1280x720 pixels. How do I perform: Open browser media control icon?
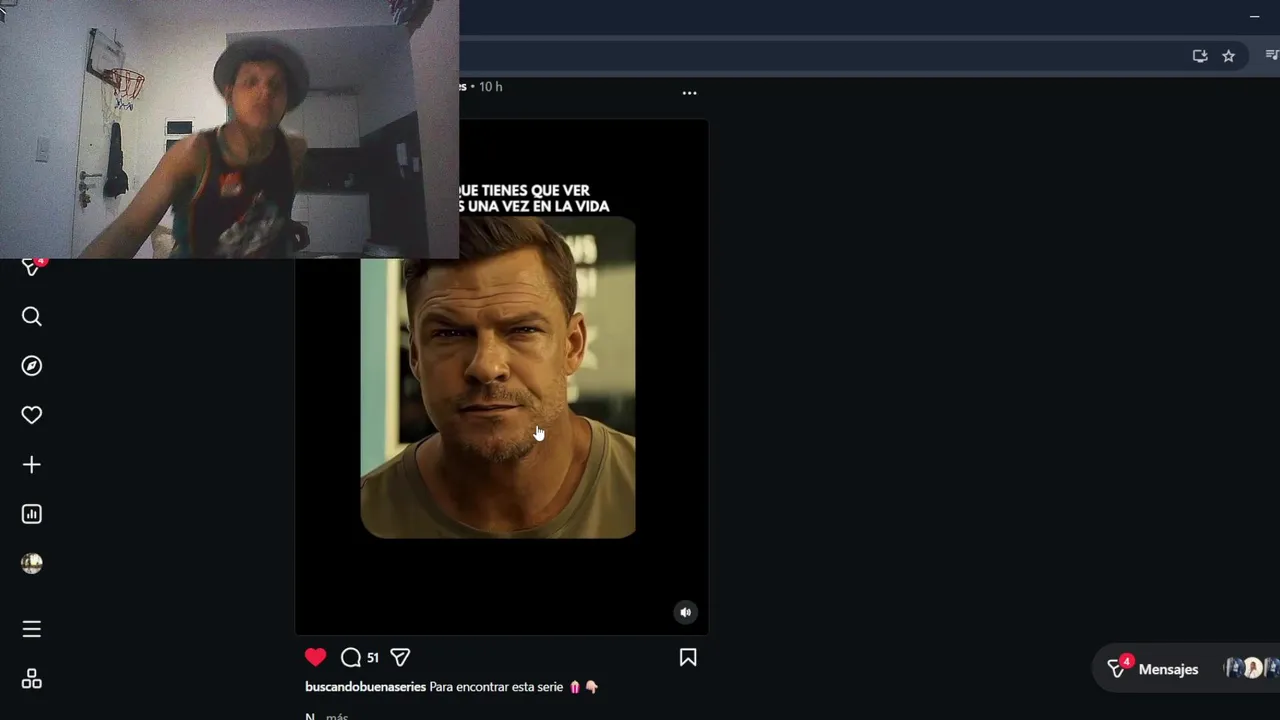1272,56
